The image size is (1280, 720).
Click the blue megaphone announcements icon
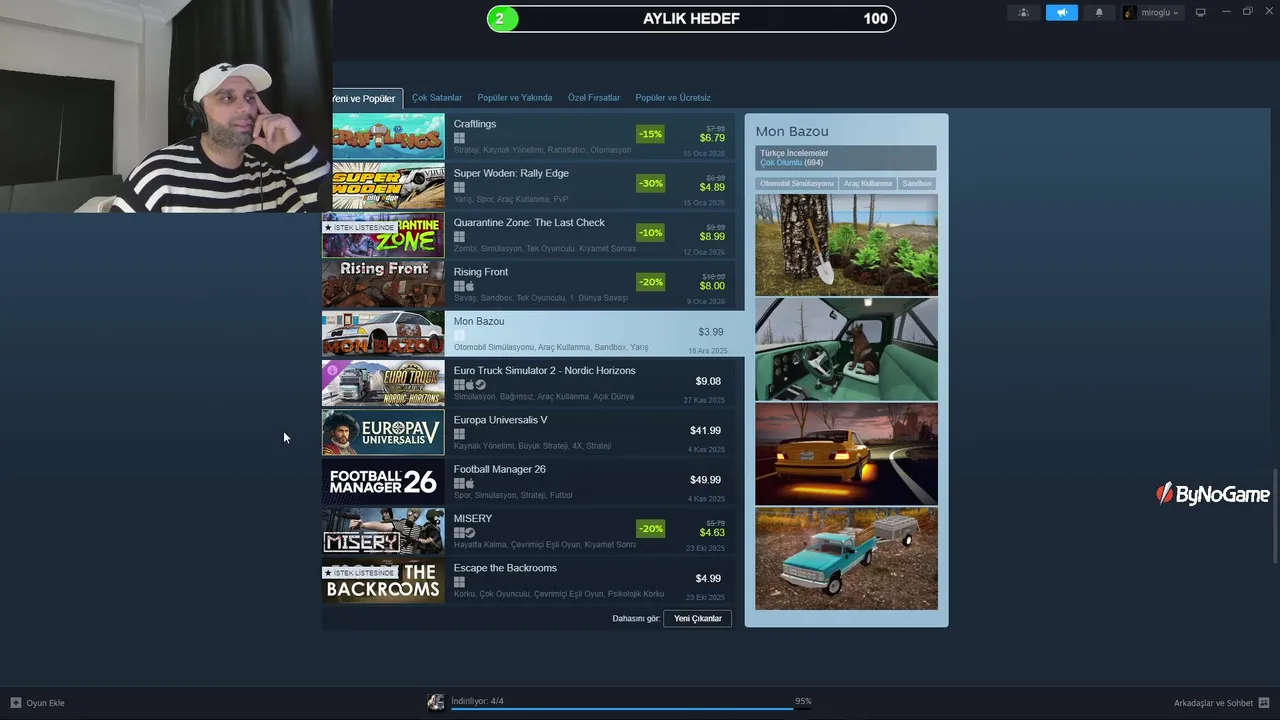[1062, 13]
